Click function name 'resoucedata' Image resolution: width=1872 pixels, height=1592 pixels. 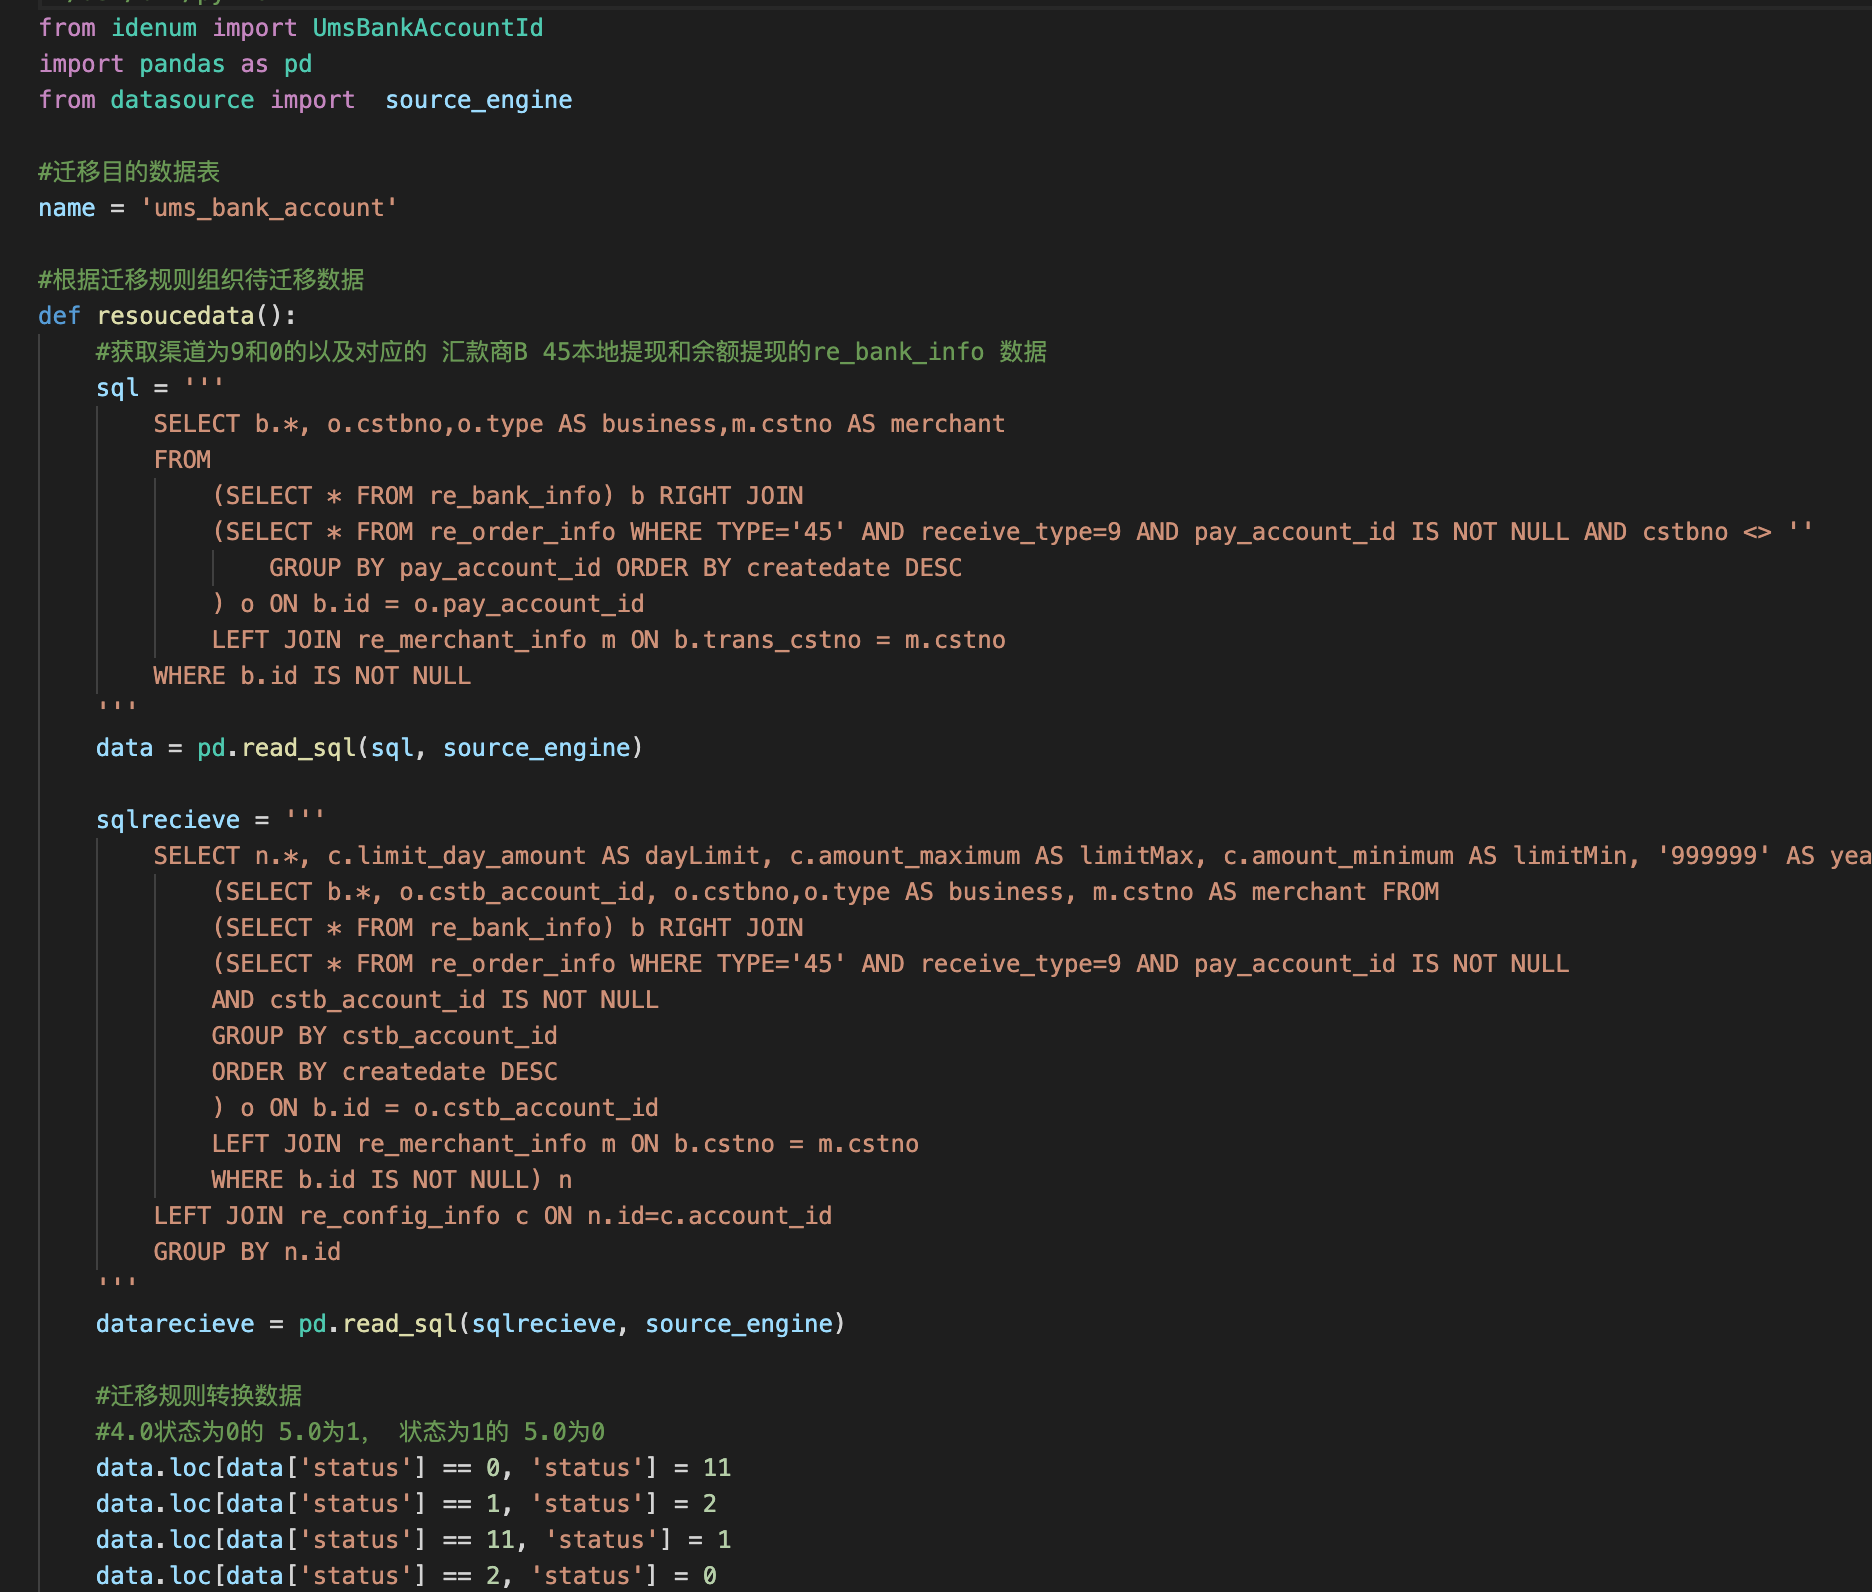[x=175, y=316]
